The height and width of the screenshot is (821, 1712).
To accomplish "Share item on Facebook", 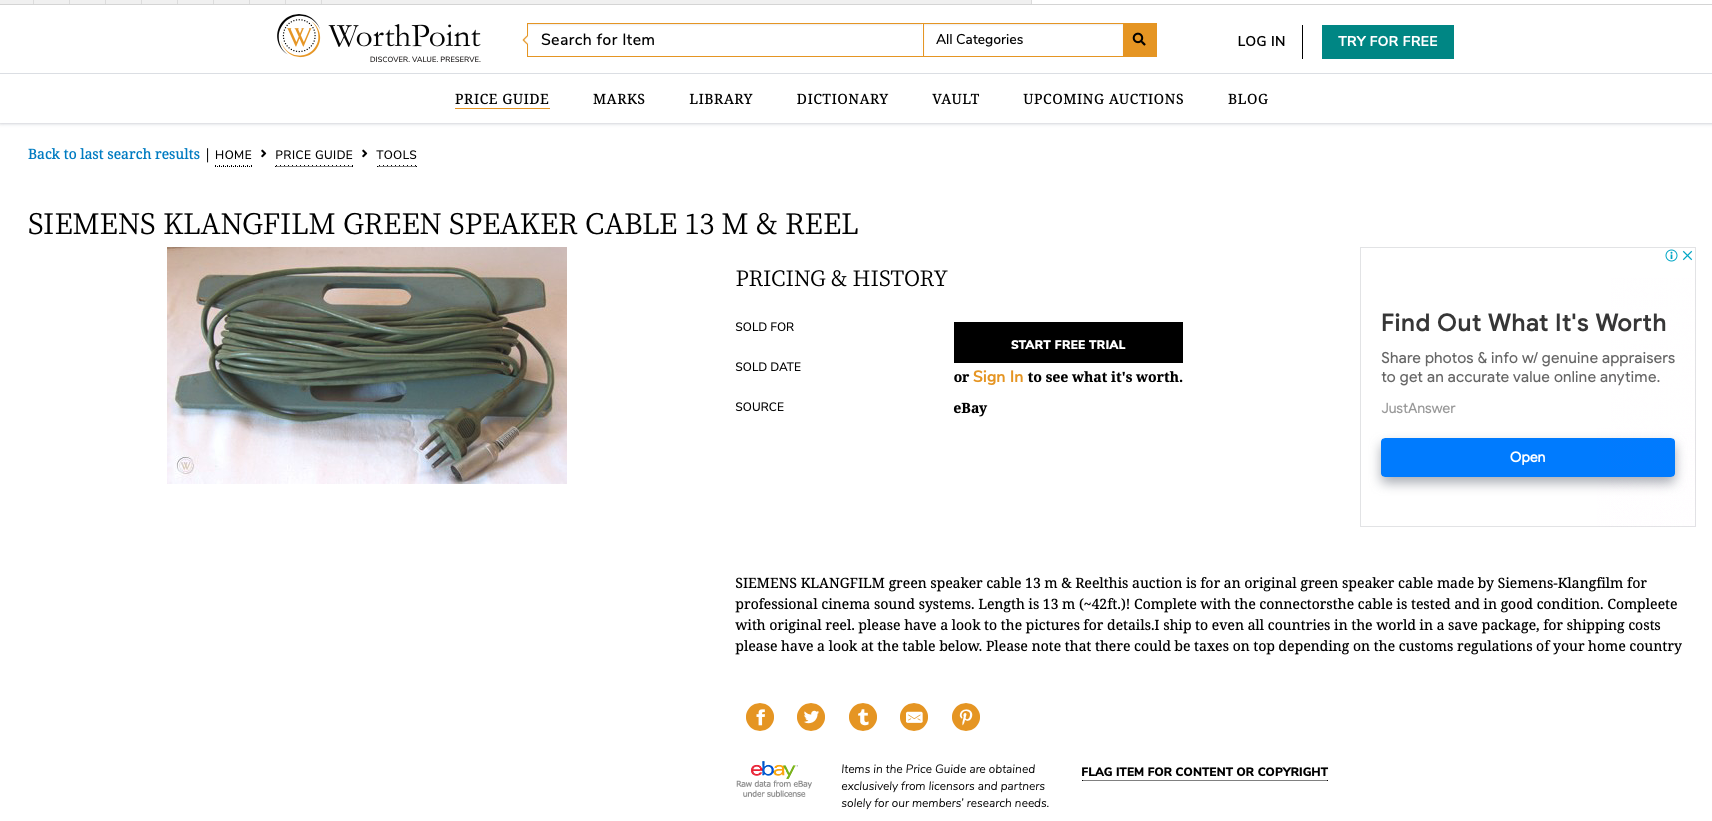I will coord(760,717).
